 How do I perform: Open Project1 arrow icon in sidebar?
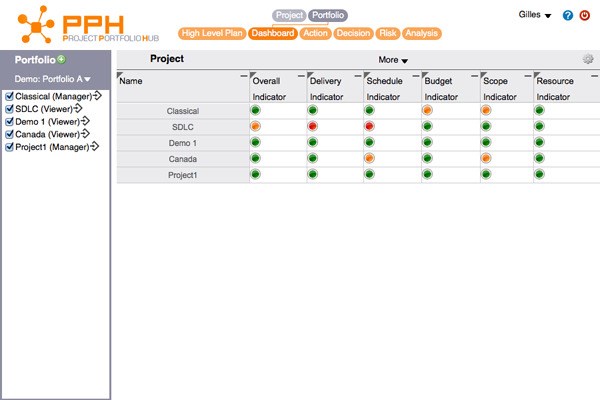click(95, 146)
